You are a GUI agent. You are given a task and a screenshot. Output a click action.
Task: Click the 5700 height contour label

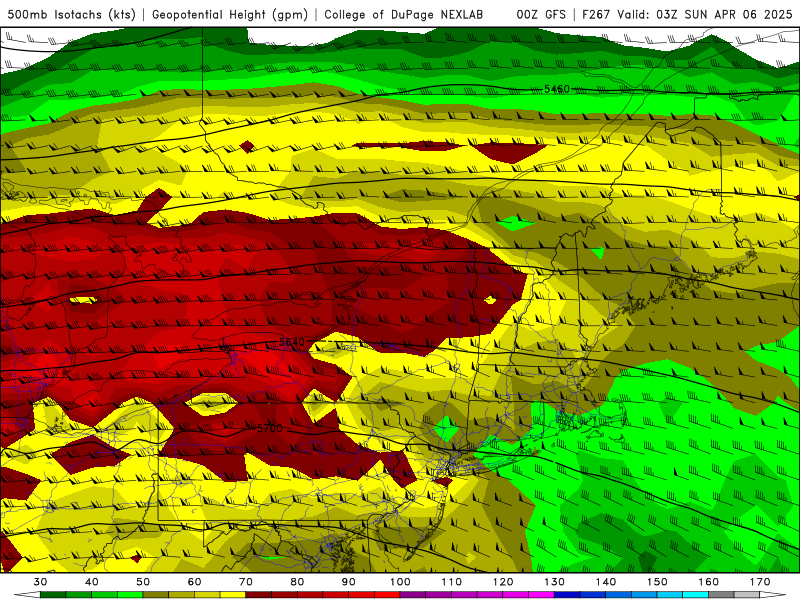269,429
